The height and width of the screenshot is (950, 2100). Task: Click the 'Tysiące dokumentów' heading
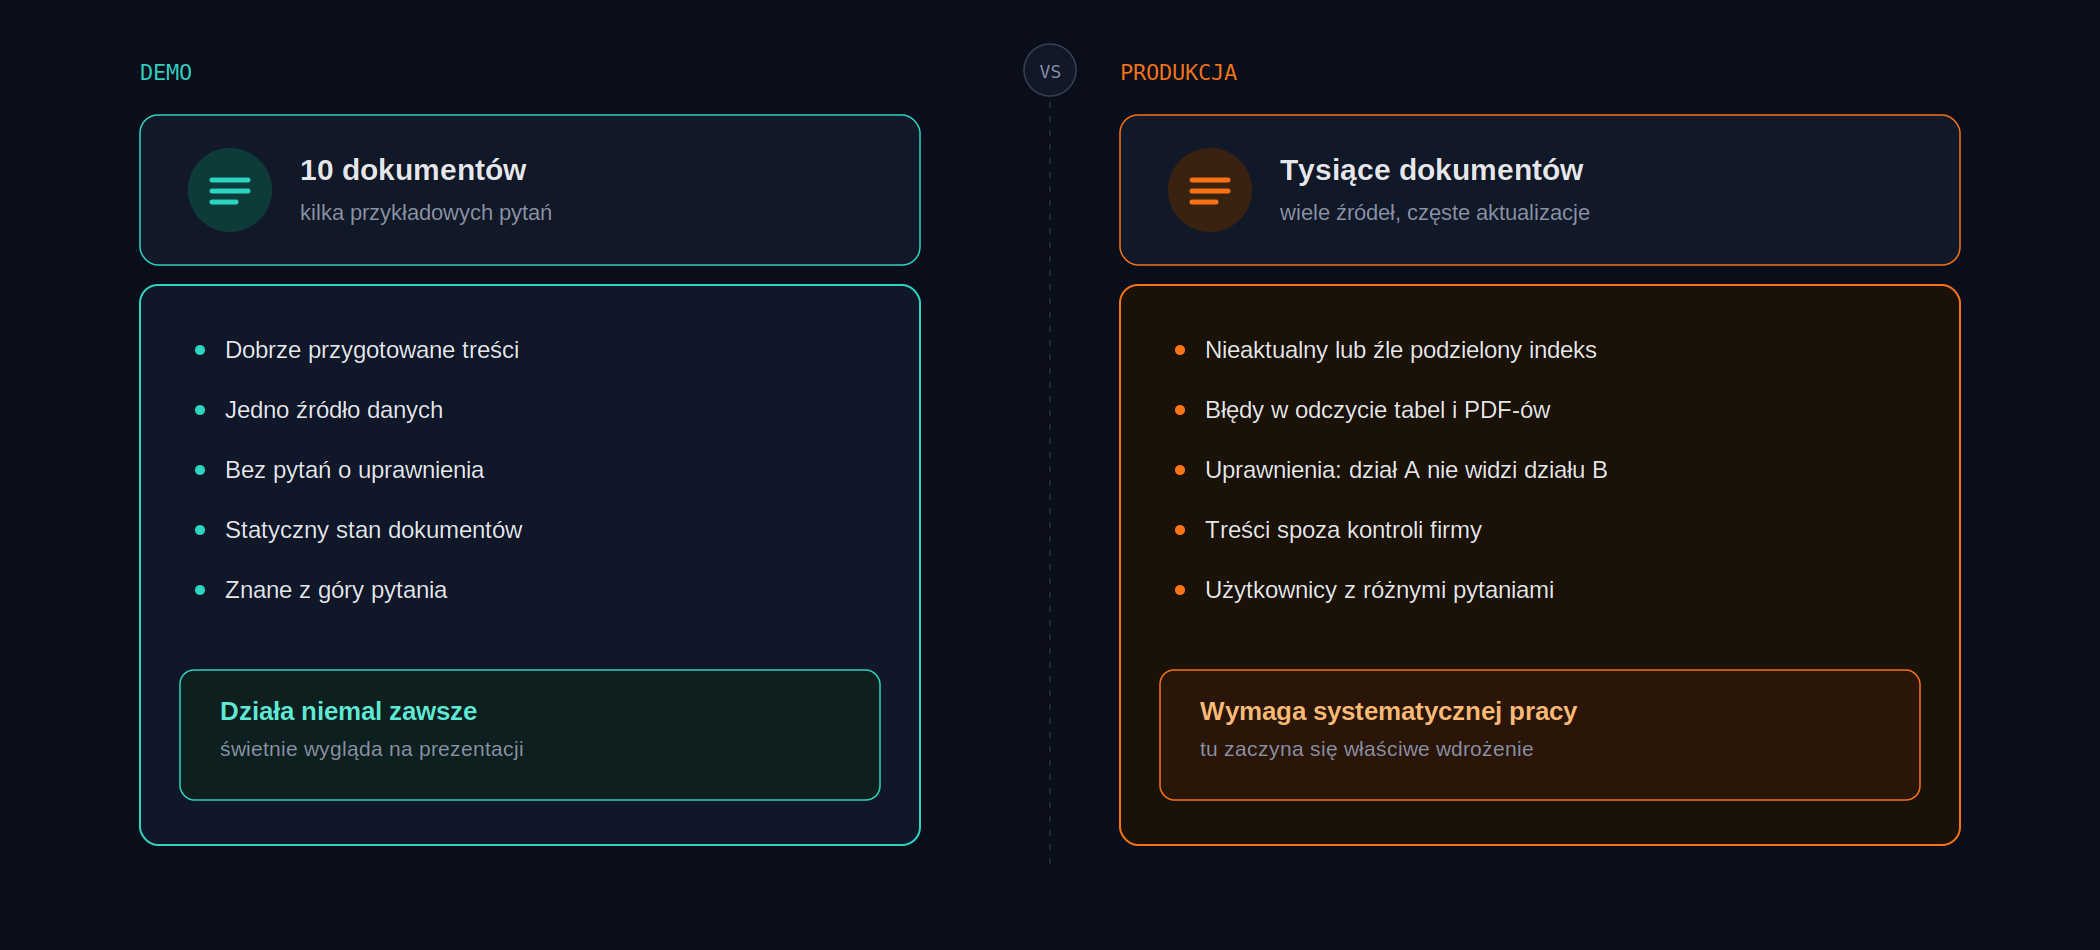tap(1432, 170)
